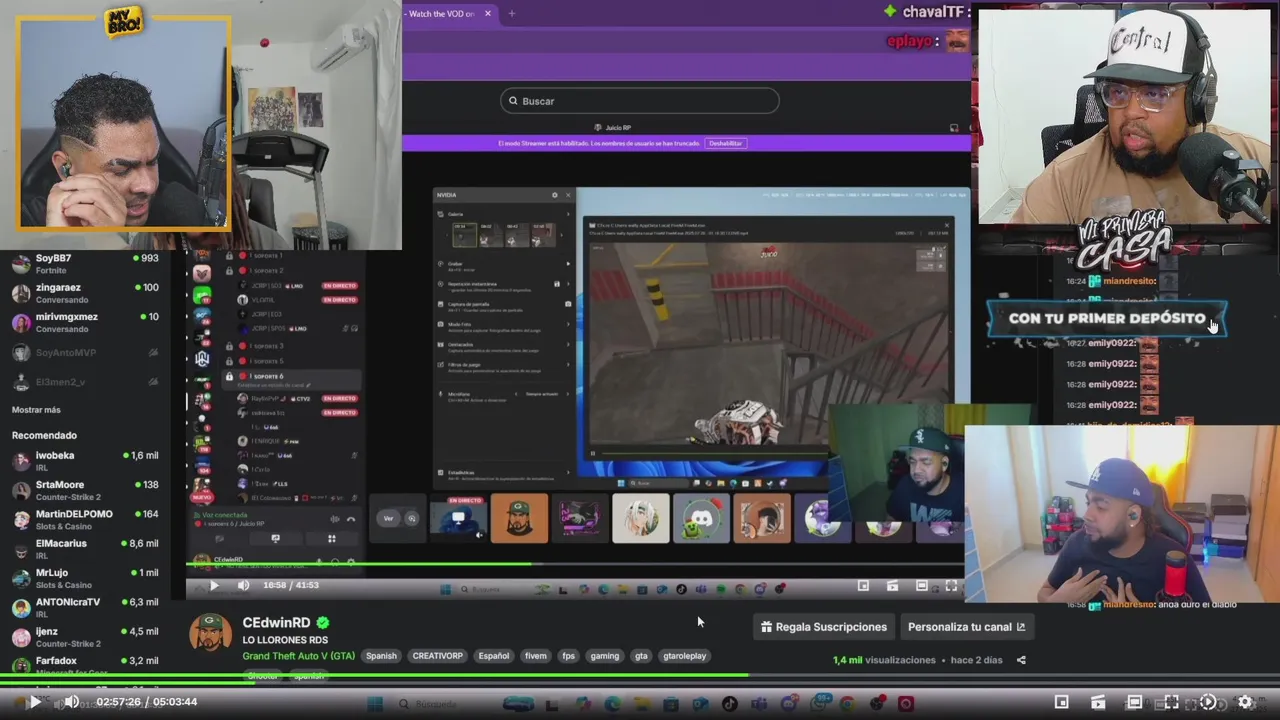Mute the main VOD player volume
Screen dimensions: 1280x720
(72, 702)
